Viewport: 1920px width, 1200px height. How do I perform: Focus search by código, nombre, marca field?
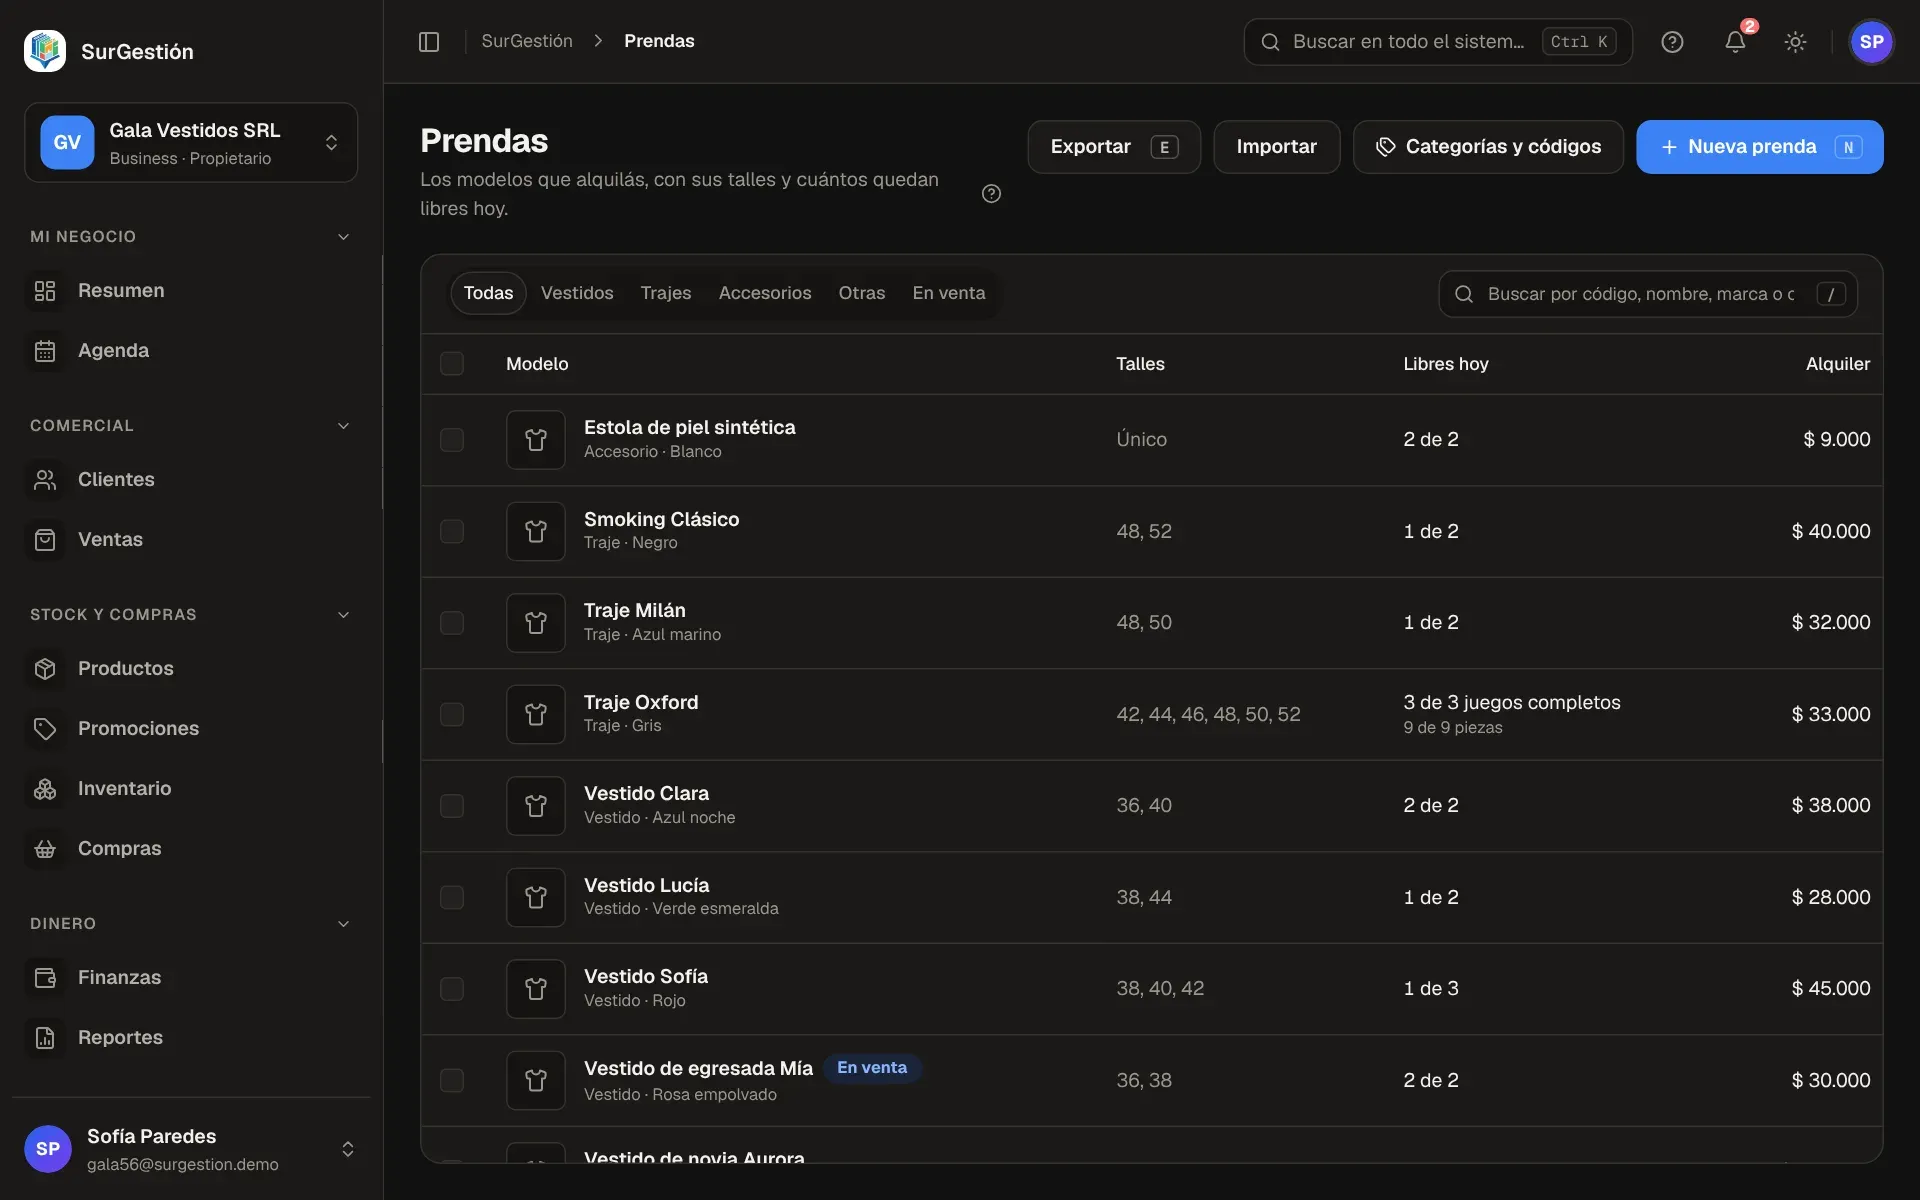[x=1648, y=294]
